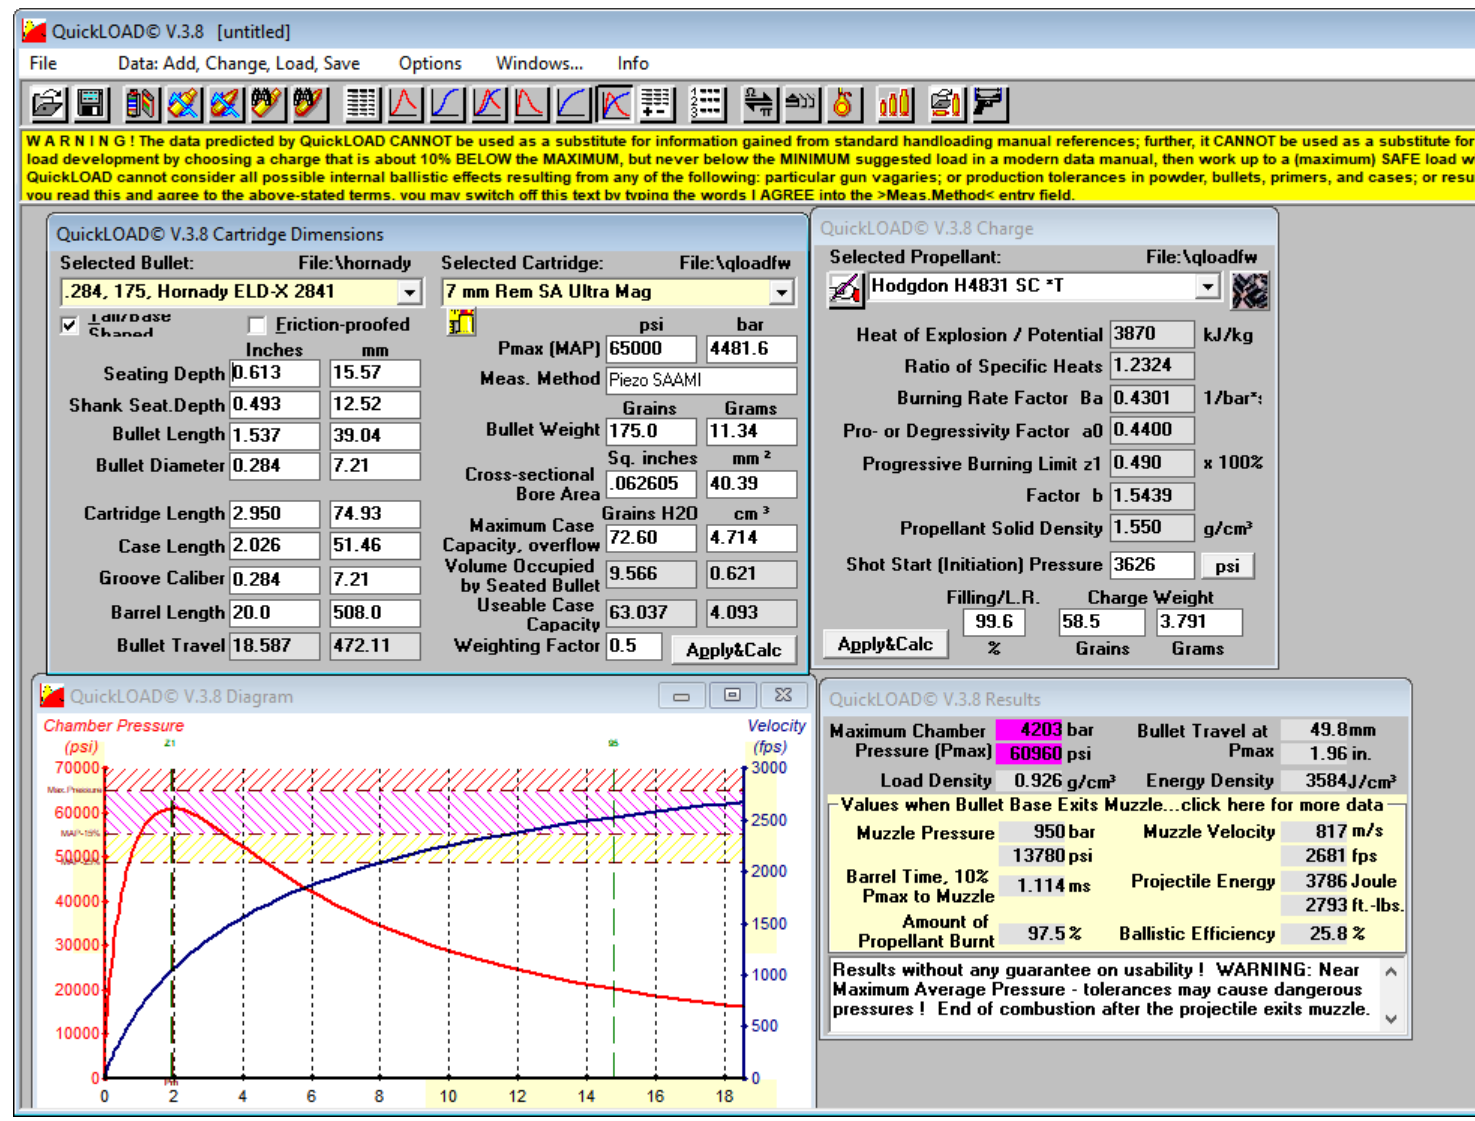Click the psi unit button for Shot Start Pressure
This screenshot has width=1475, height=1121.
coord(1227,566)
